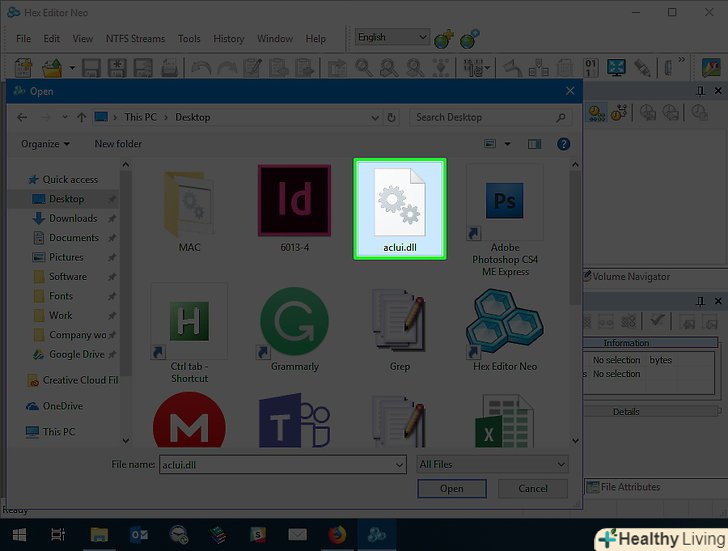Screen dimensions: 728x551
Task: Click the Refresh button beside address bar
Action: [x=391, y=118]
